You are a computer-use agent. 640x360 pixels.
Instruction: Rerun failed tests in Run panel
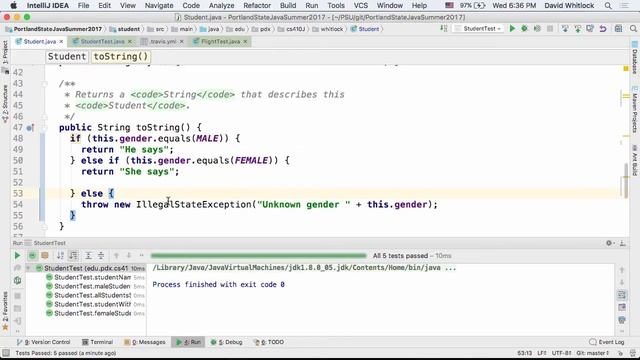[17, 268]
